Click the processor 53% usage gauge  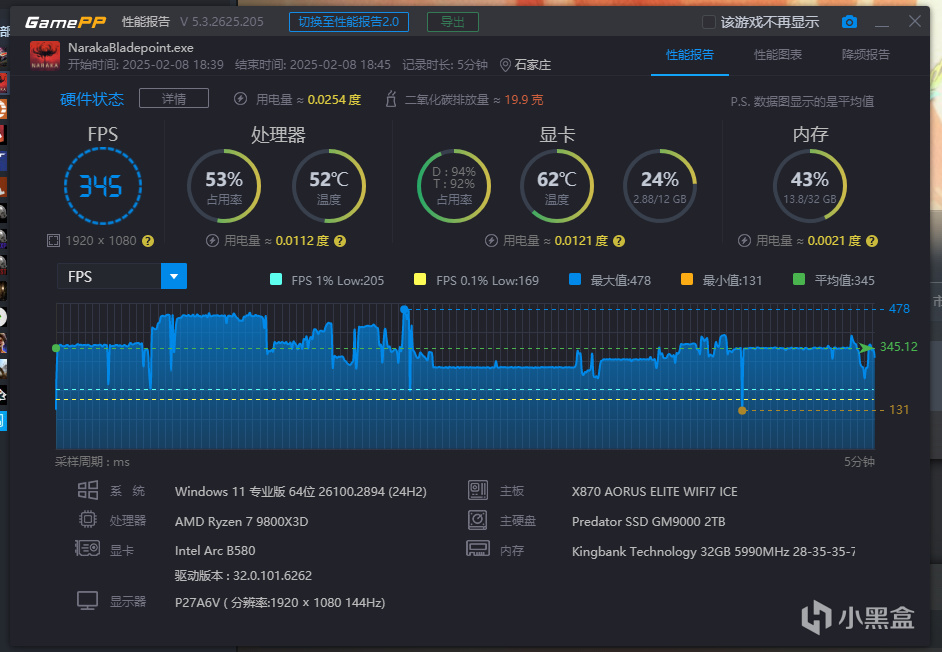224,186
